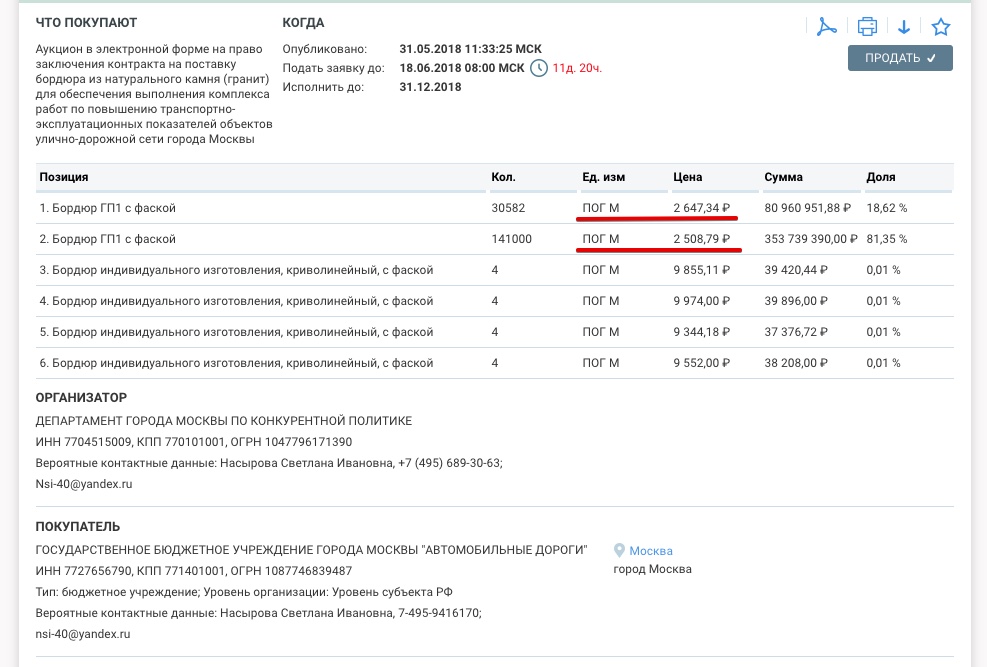Click the Цена column header

(x=688, y=177)
